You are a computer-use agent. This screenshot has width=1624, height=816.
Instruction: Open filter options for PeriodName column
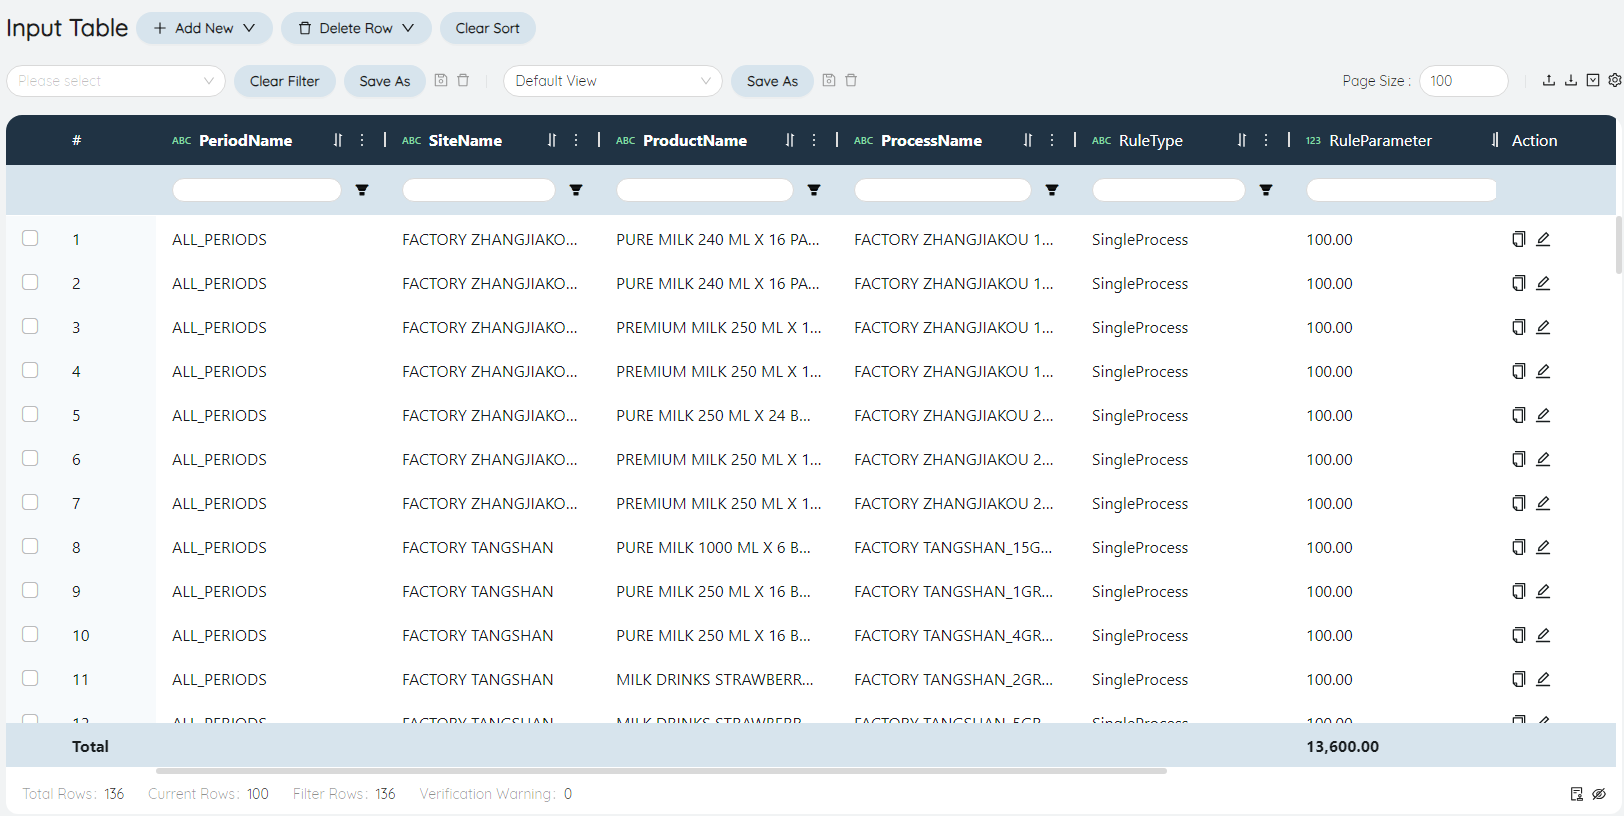(362, 190)
